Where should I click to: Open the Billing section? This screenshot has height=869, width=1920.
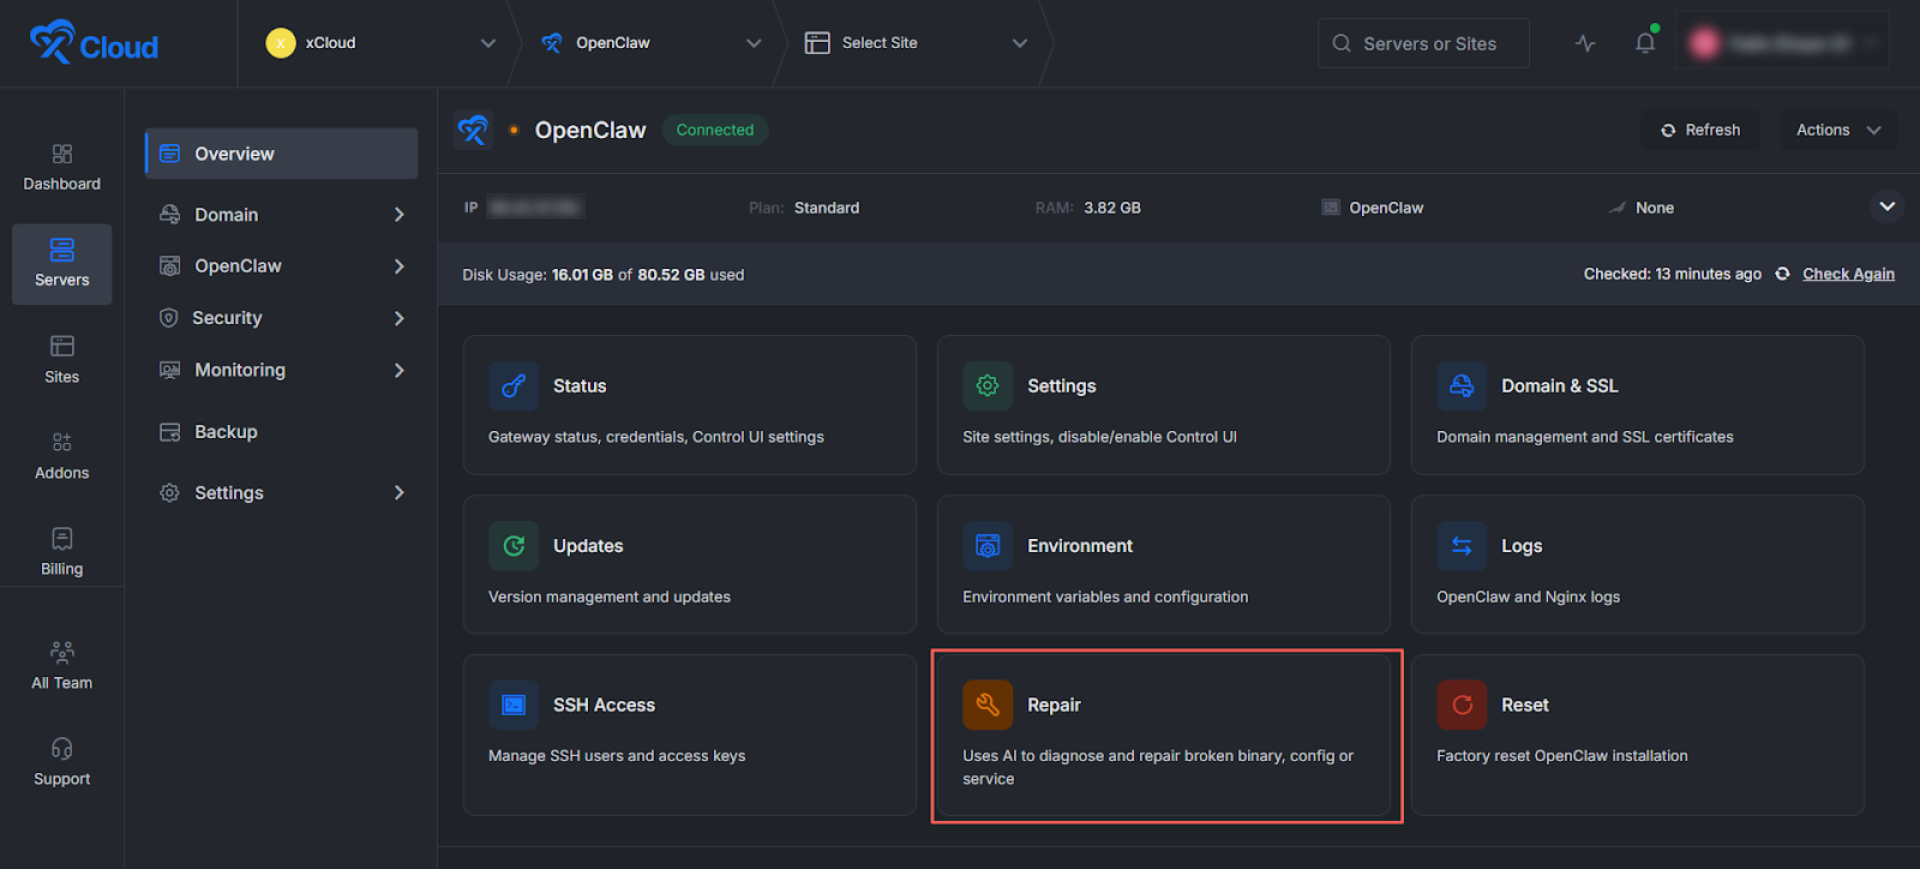pyautogui.click(x=62, y=552)
